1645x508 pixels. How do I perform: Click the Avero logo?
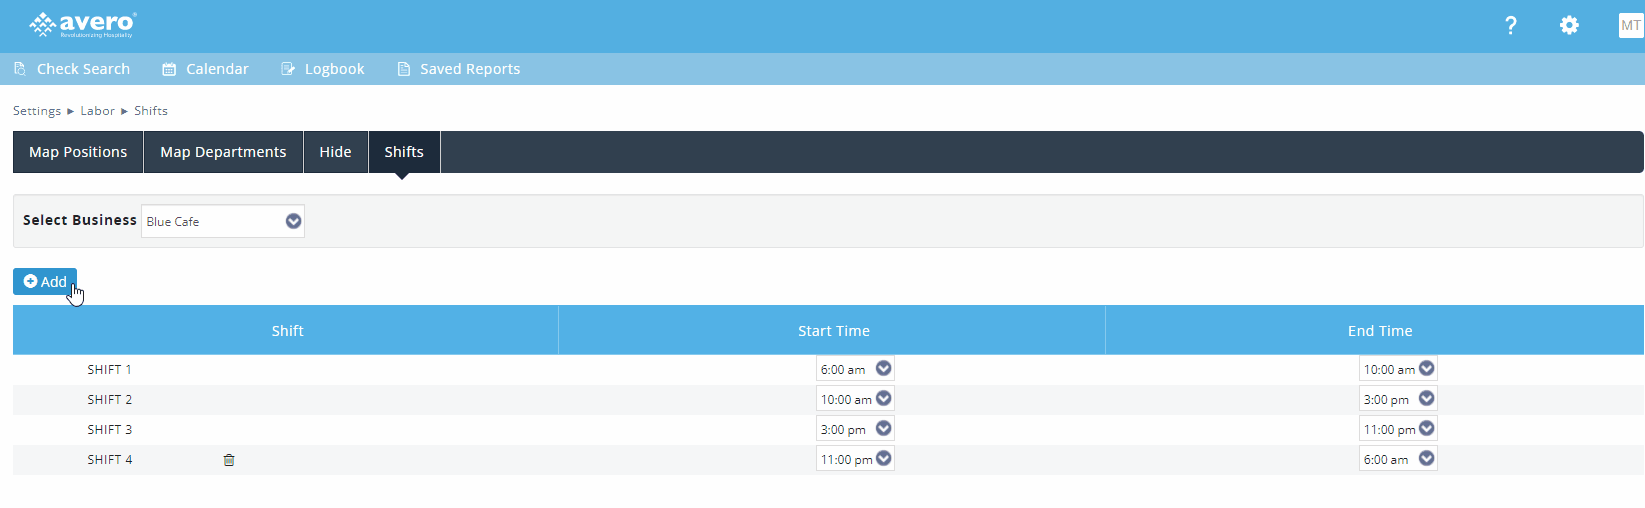(x=83, y=25)
